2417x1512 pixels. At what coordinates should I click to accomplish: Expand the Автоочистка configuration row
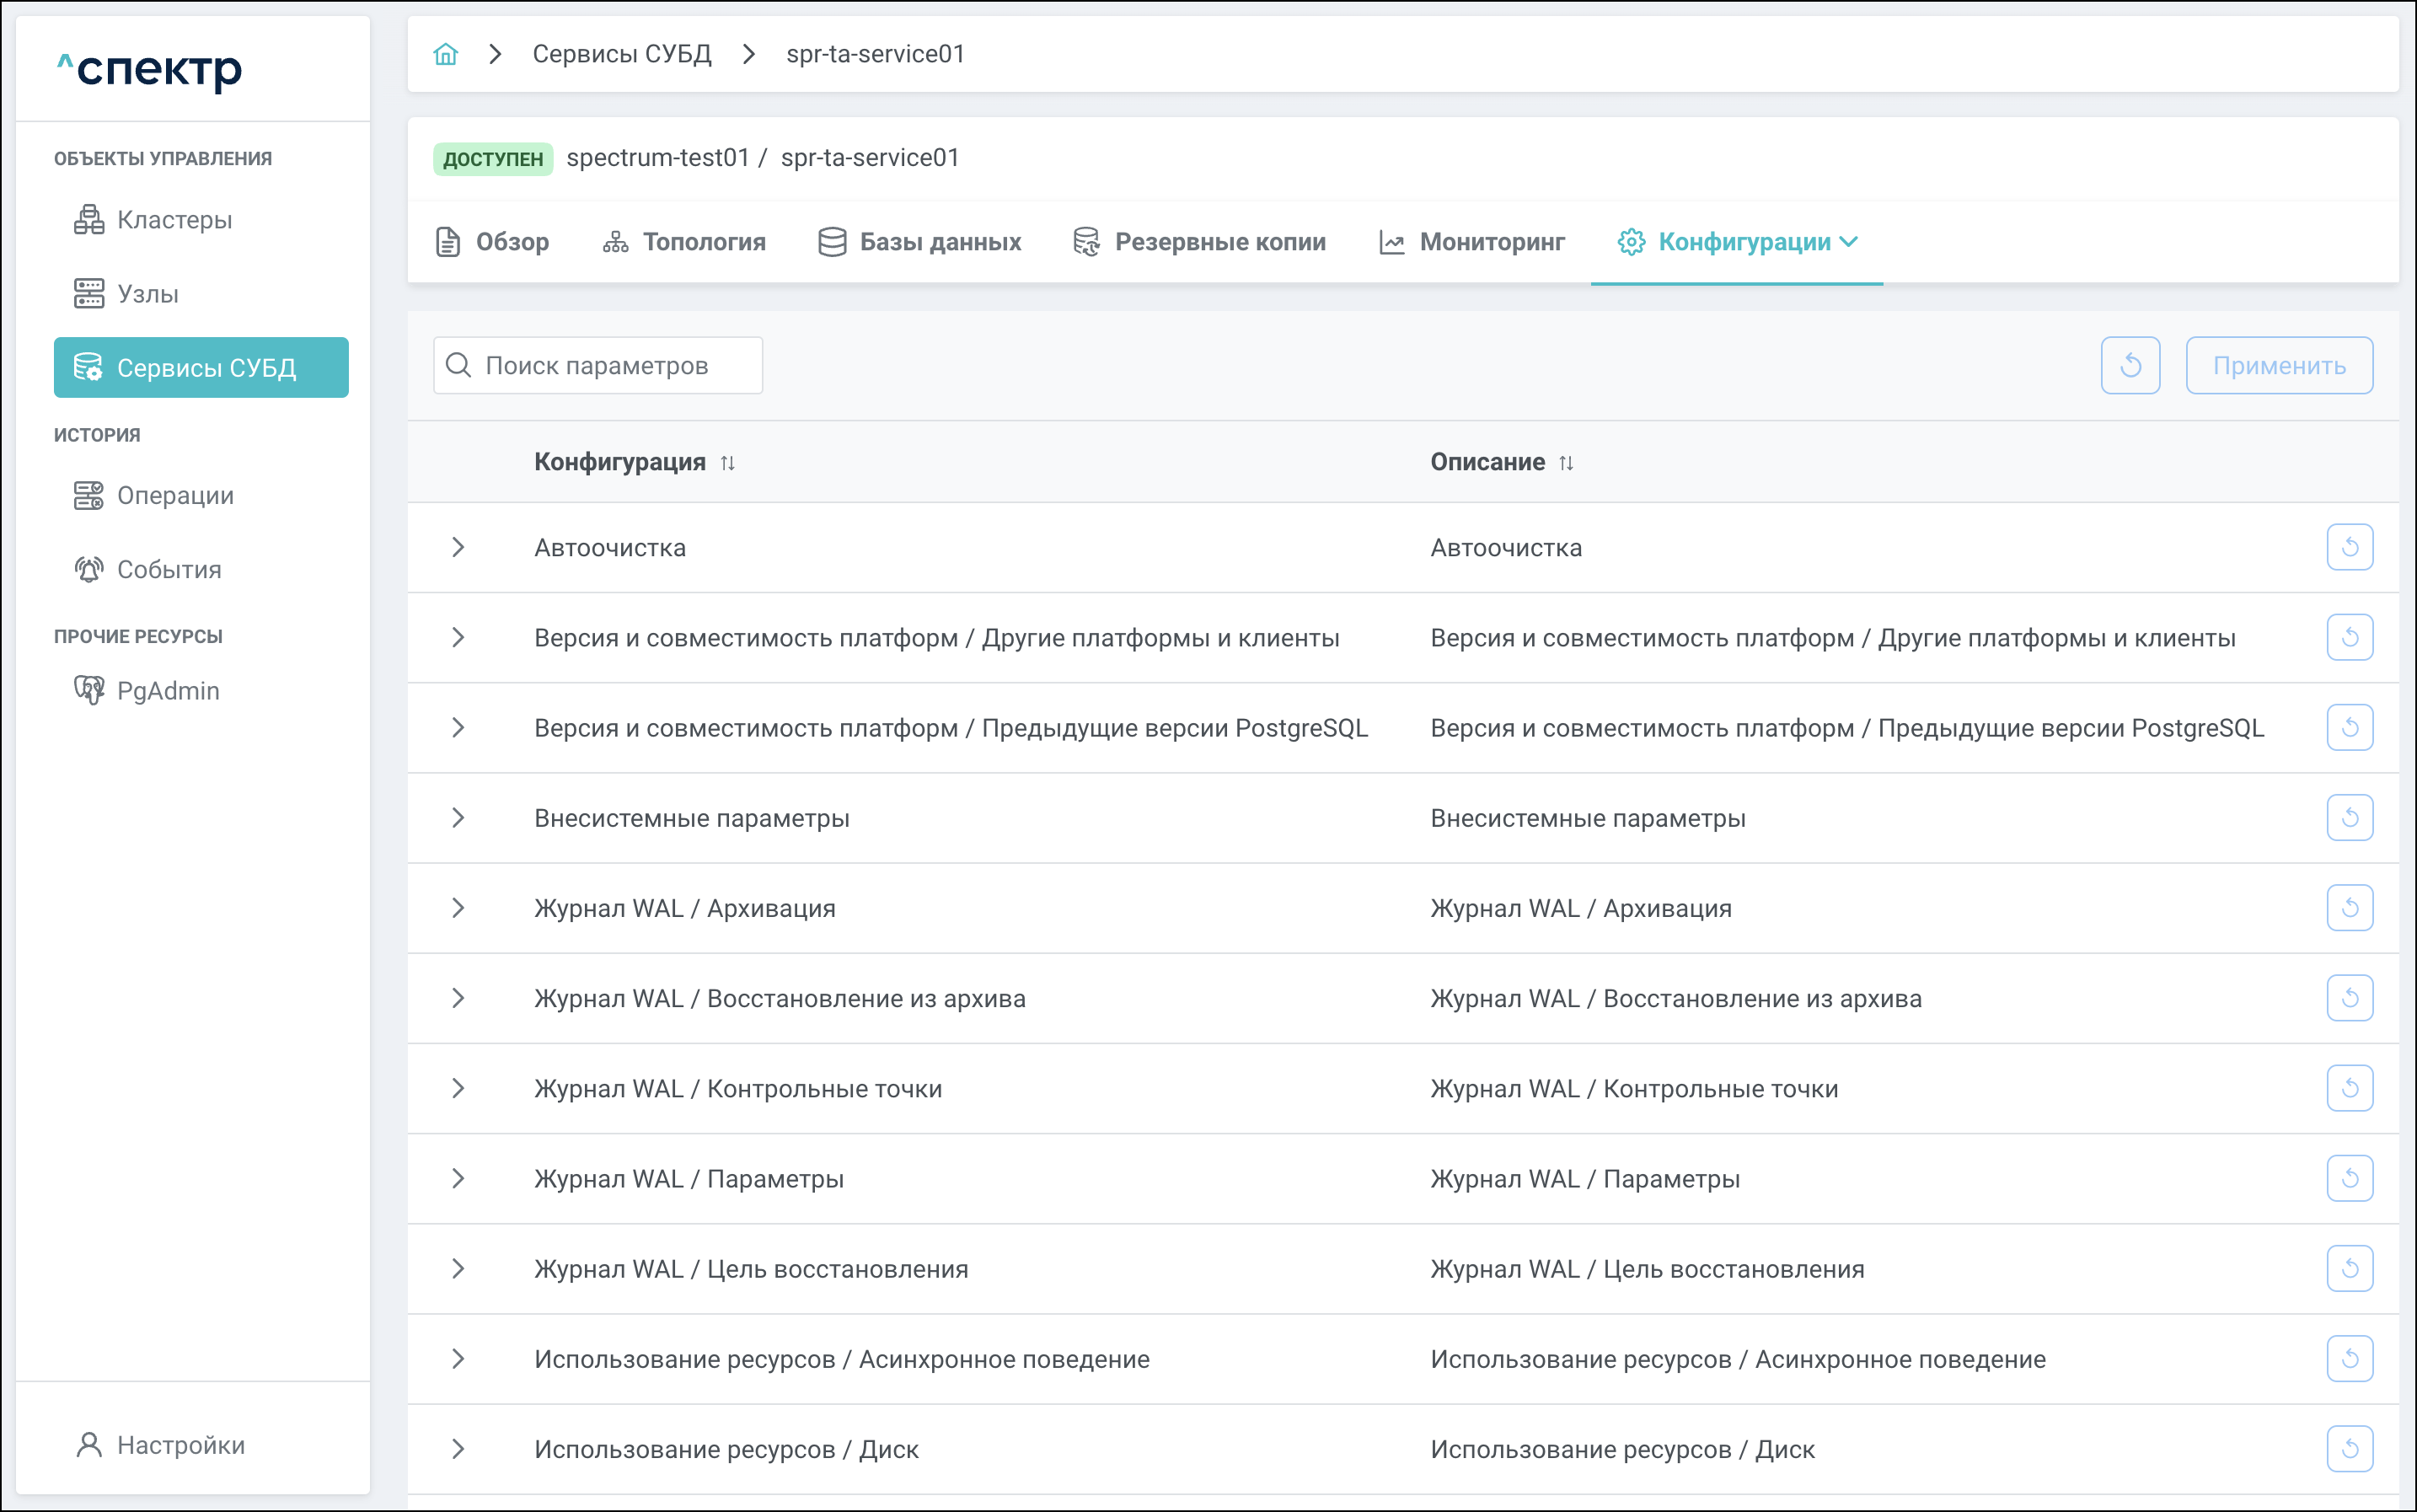coord(458,548)
